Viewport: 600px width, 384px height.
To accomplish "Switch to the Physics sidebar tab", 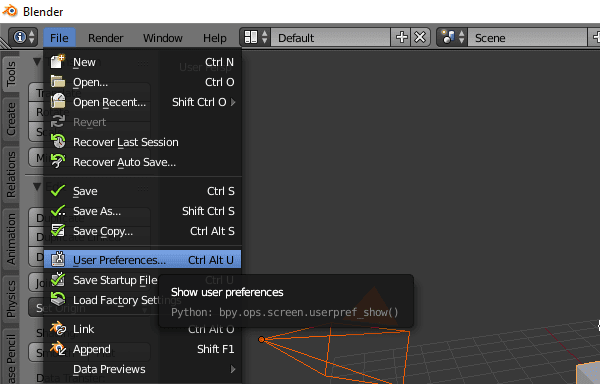I will point(11,299).
